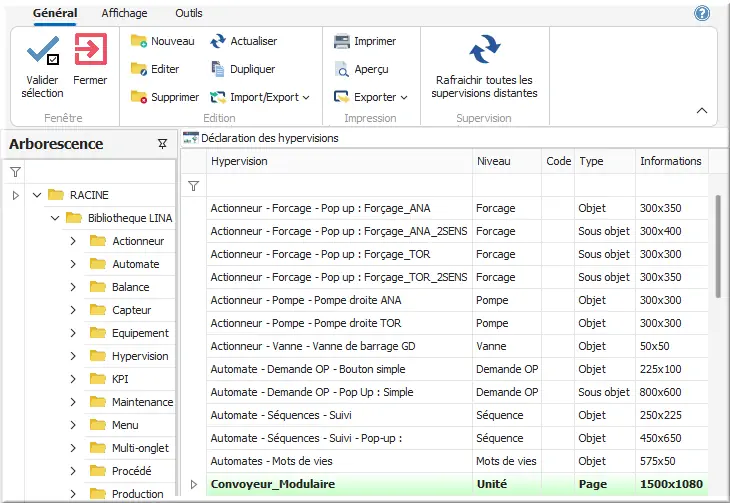Select row Actionneur - Forcage - Pop up : Forçage_ANA
Image resolution: width=730 pixels, height=503 pixels.
tap(457, 208)
